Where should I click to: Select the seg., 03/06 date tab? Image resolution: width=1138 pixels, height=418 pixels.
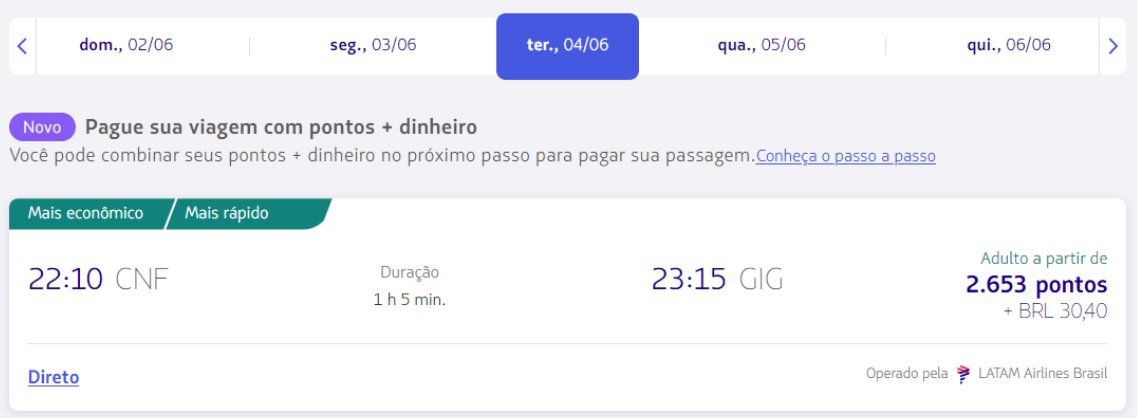coord(373,45)
